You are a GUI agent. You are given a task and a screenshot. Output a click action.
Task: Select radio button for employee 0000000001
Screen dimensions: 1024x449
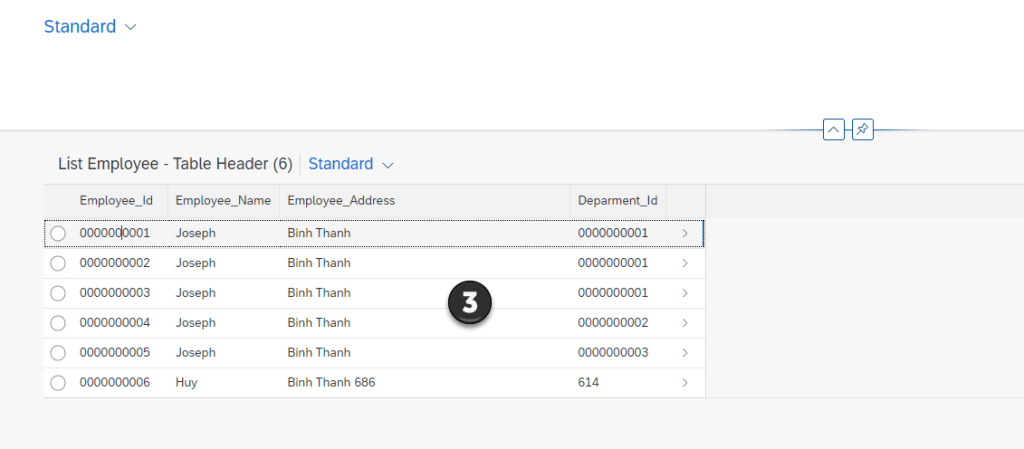point(58,233)
